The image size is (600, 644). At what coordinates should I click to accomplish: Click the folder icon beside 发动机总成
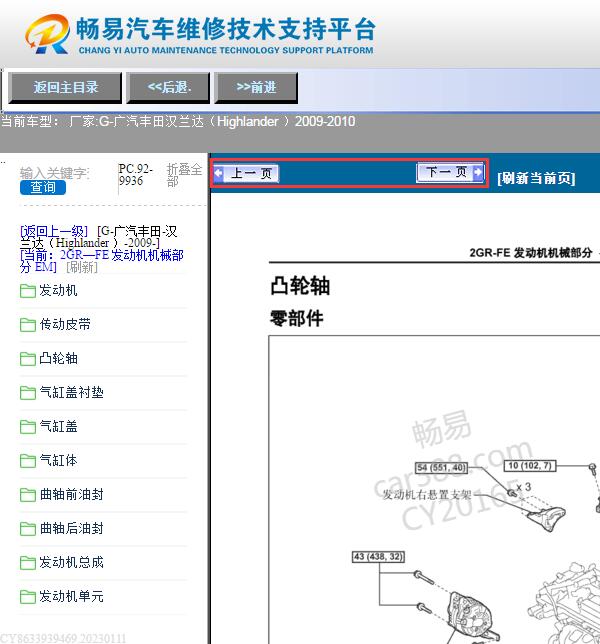pyautogui.click(x=28, y=563)
